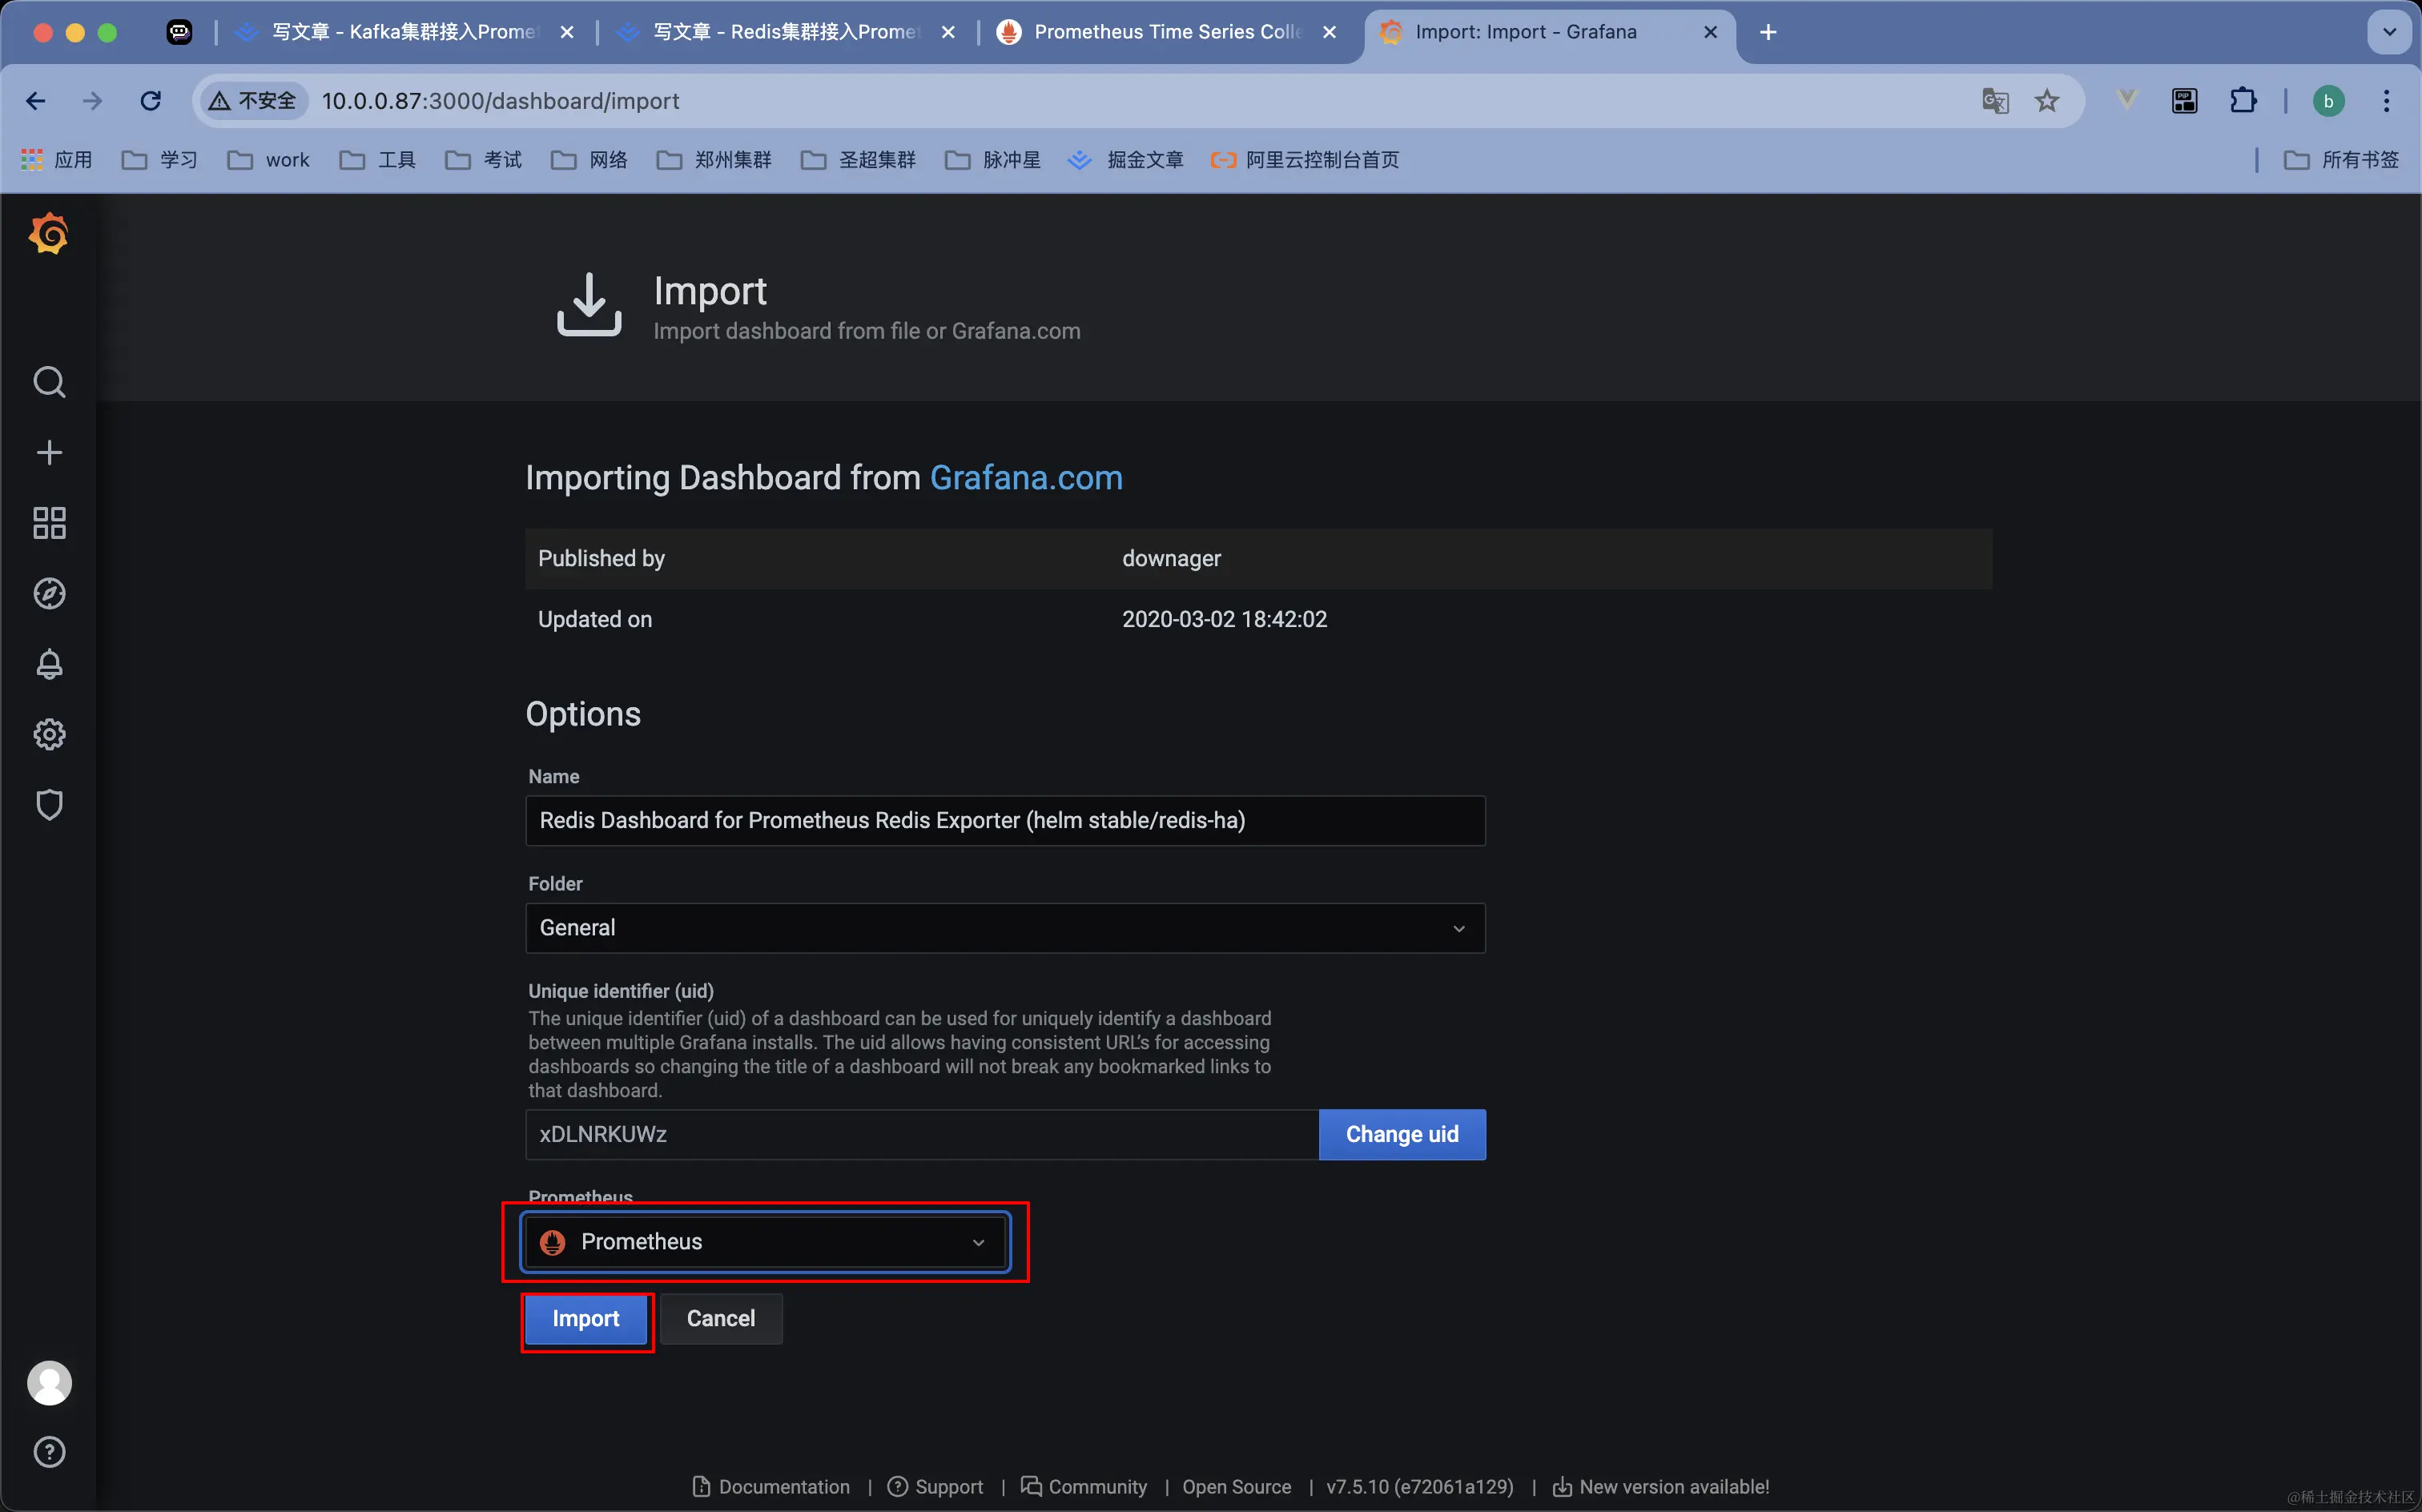Open the 考试 bookmark folder
Image resolution: width=2422 pixels, height=1512 pixels.
(484, 160)
